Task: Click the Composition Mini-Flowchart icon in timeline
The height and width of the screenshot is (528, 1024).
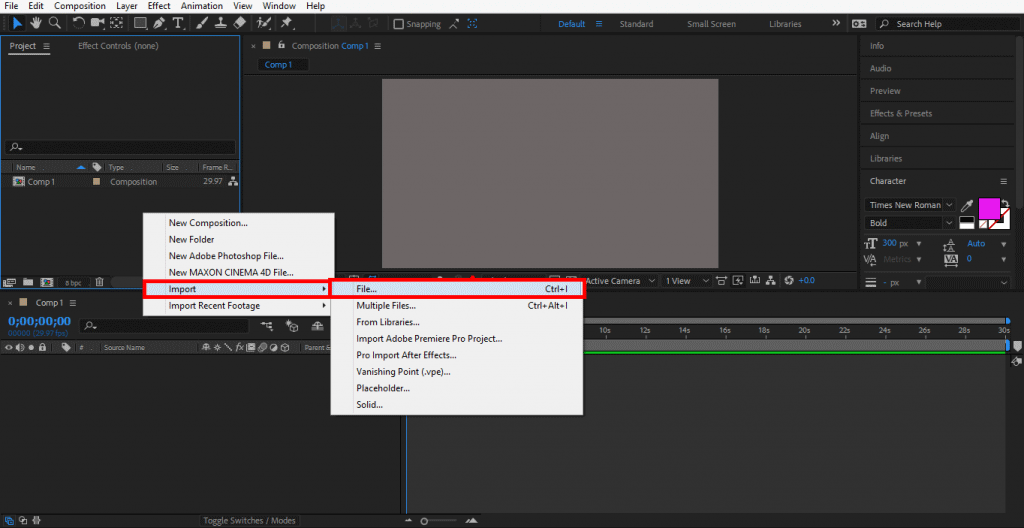Action: (x=267, y=326)
